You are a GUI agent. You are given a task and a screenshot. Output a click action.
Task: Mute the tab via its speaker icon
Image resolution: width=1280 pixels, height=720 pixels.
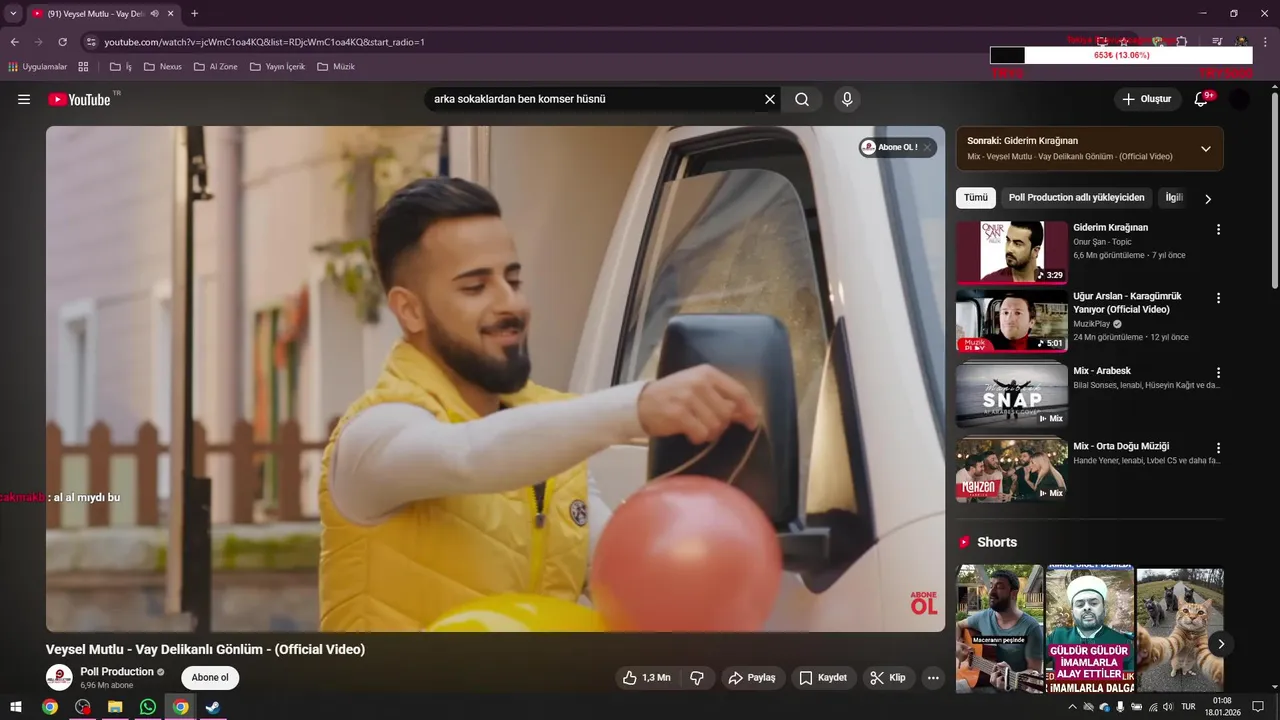click(x=154, y=14)
